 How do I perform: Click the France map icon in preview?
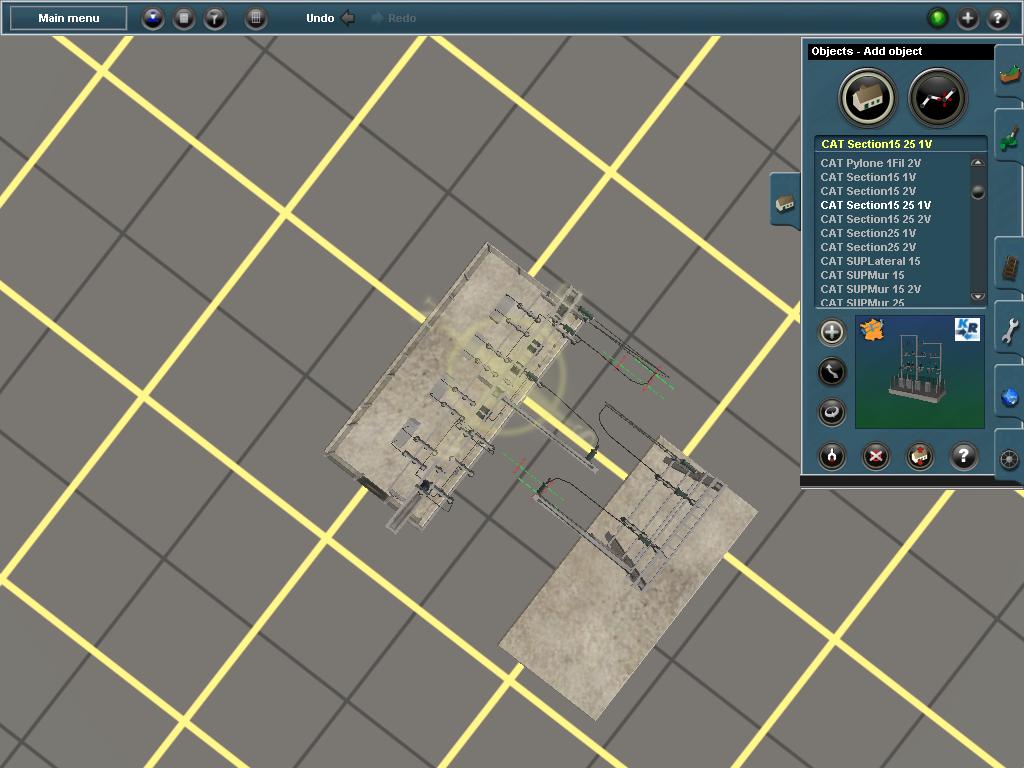point(872,330)
